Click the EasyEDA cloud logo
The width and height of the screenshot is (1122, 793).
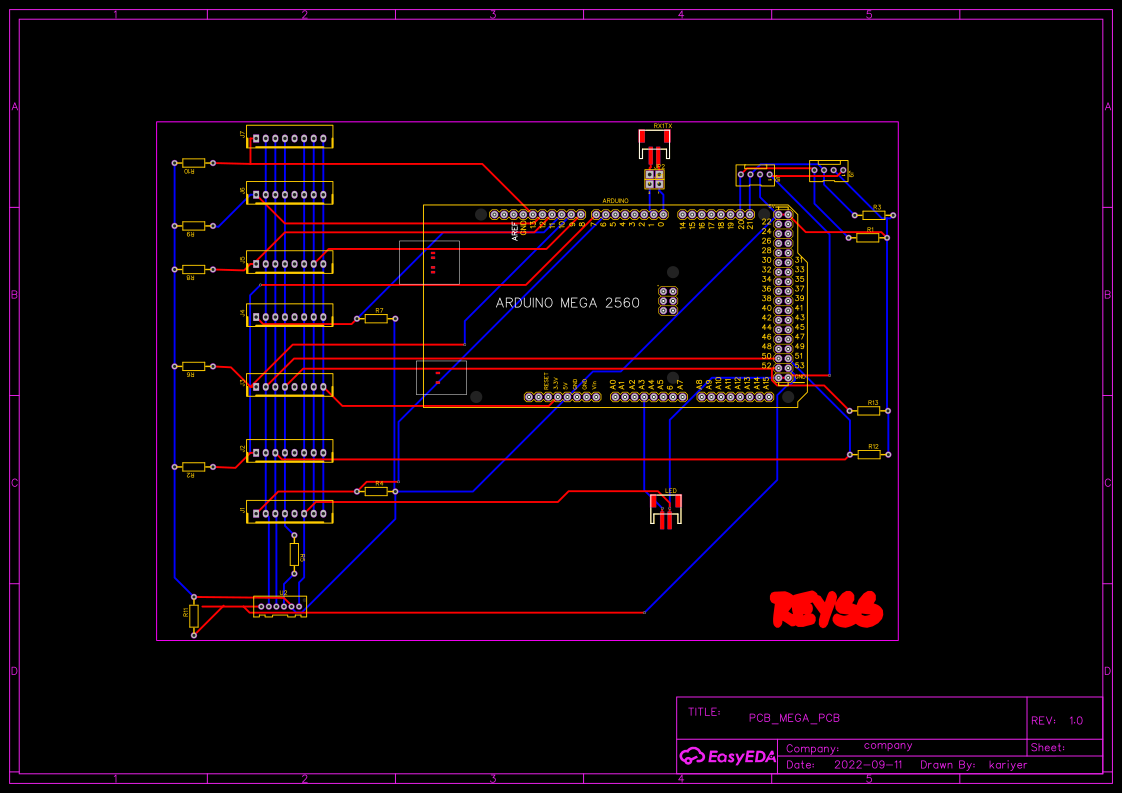[692, 757]
